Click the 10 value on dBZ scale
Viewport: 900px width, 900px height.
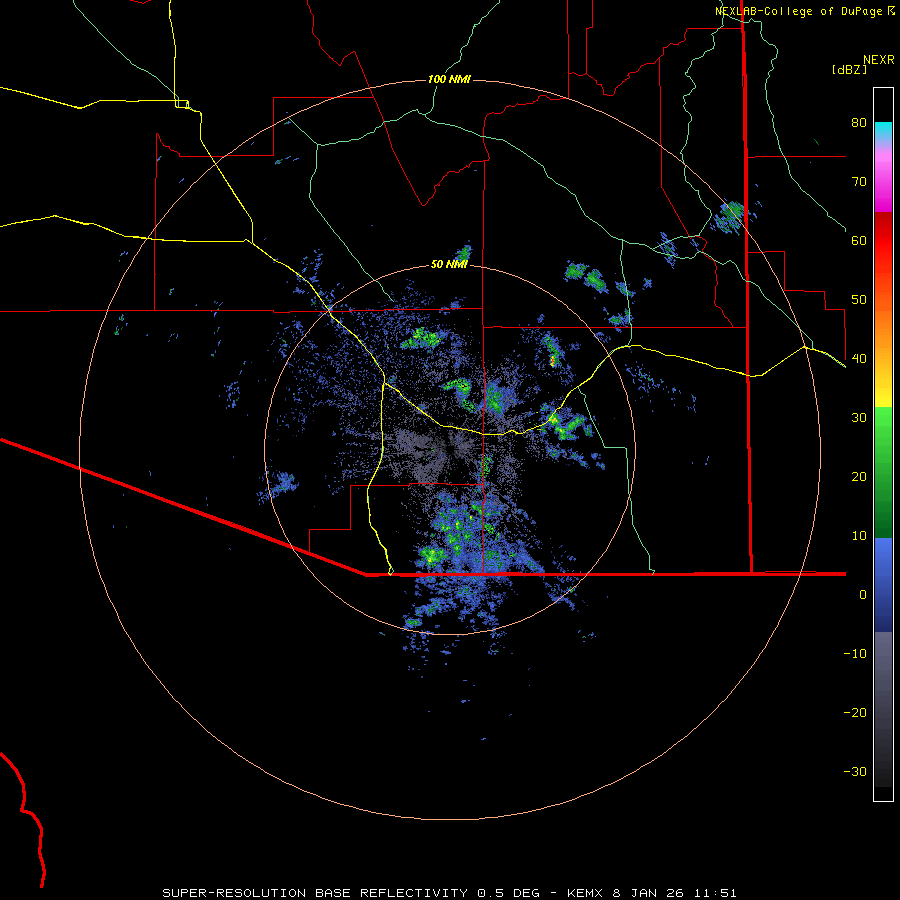click(859, 536)
